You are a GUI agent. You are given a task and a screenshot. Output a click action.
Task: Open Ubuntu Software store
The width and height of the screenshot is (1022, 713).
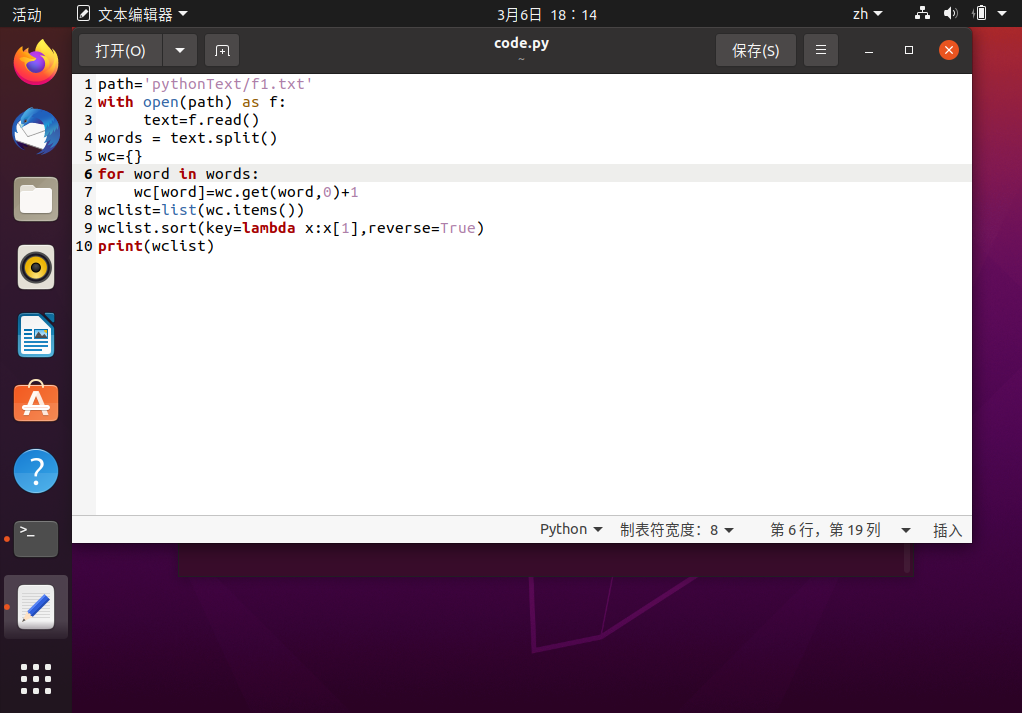[36, 402]
